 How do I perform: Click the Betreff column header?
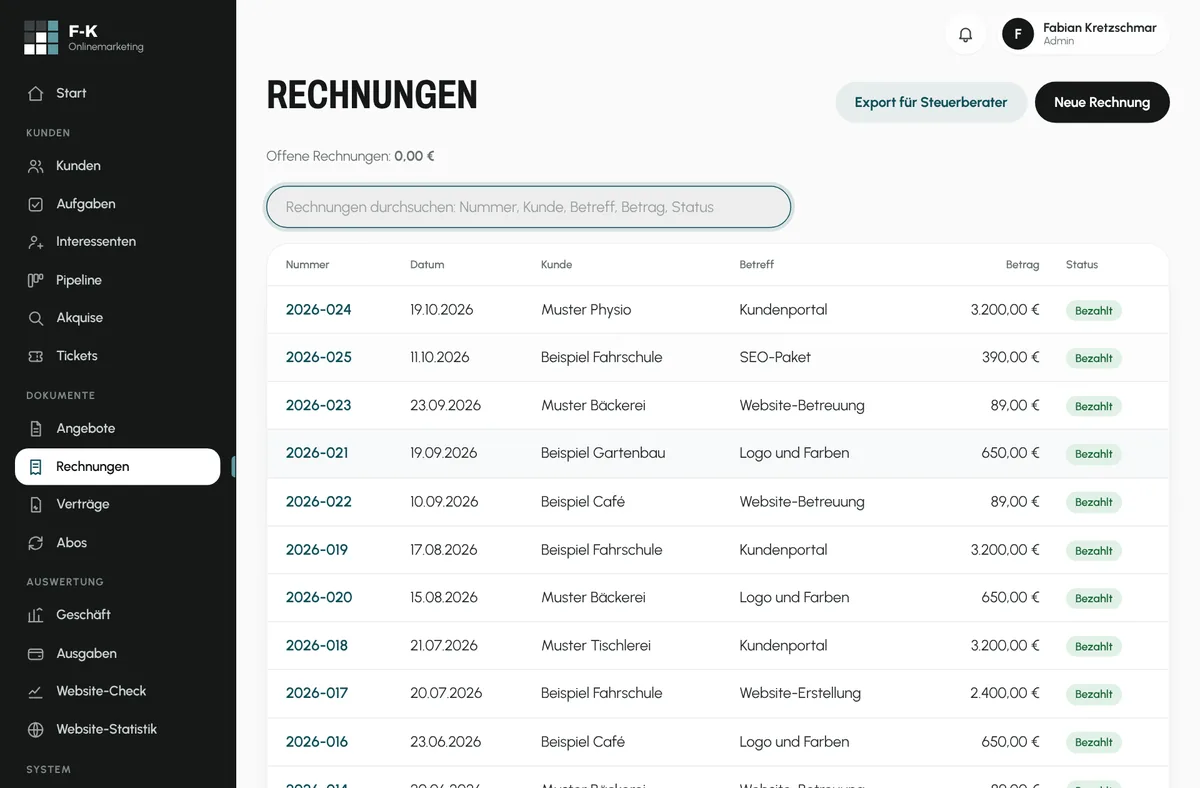click(x=757, y=265)
